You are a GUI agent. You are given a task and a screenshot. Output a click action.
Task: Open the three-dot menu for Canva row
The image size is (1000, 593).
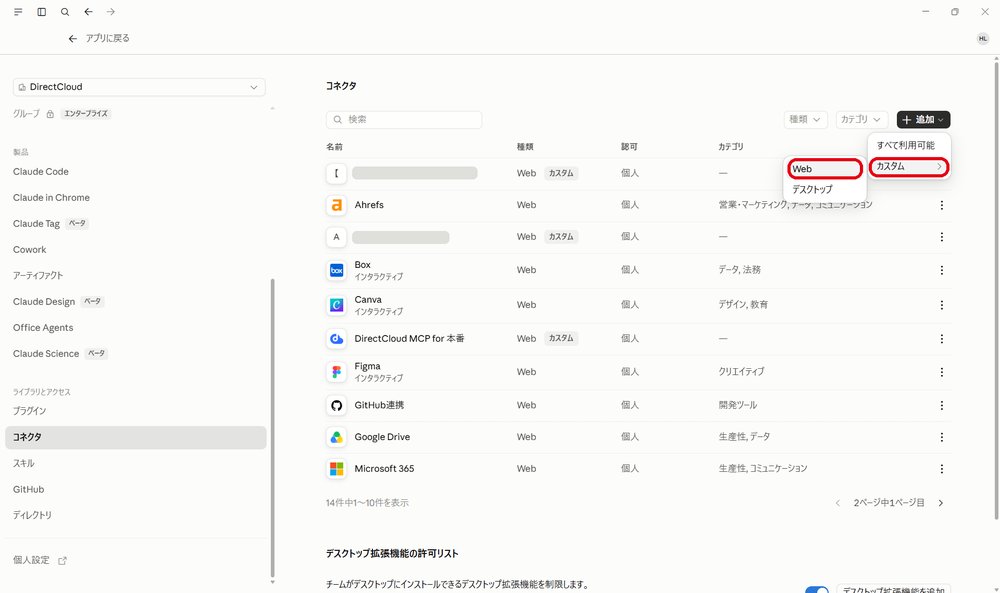click(x=941, y=305)
